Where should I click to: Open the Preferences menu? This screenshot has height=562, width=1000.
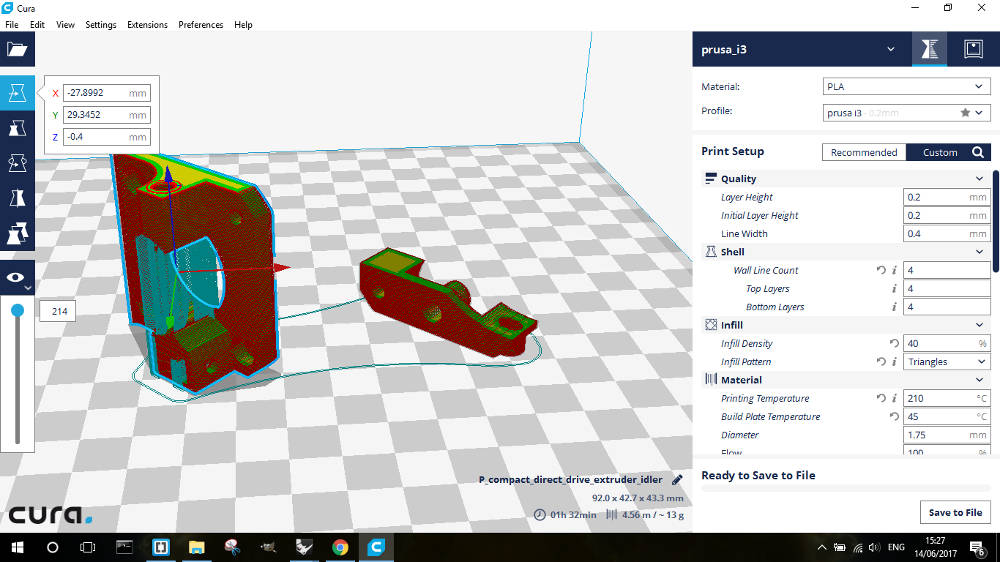click(x=201, y=24)
